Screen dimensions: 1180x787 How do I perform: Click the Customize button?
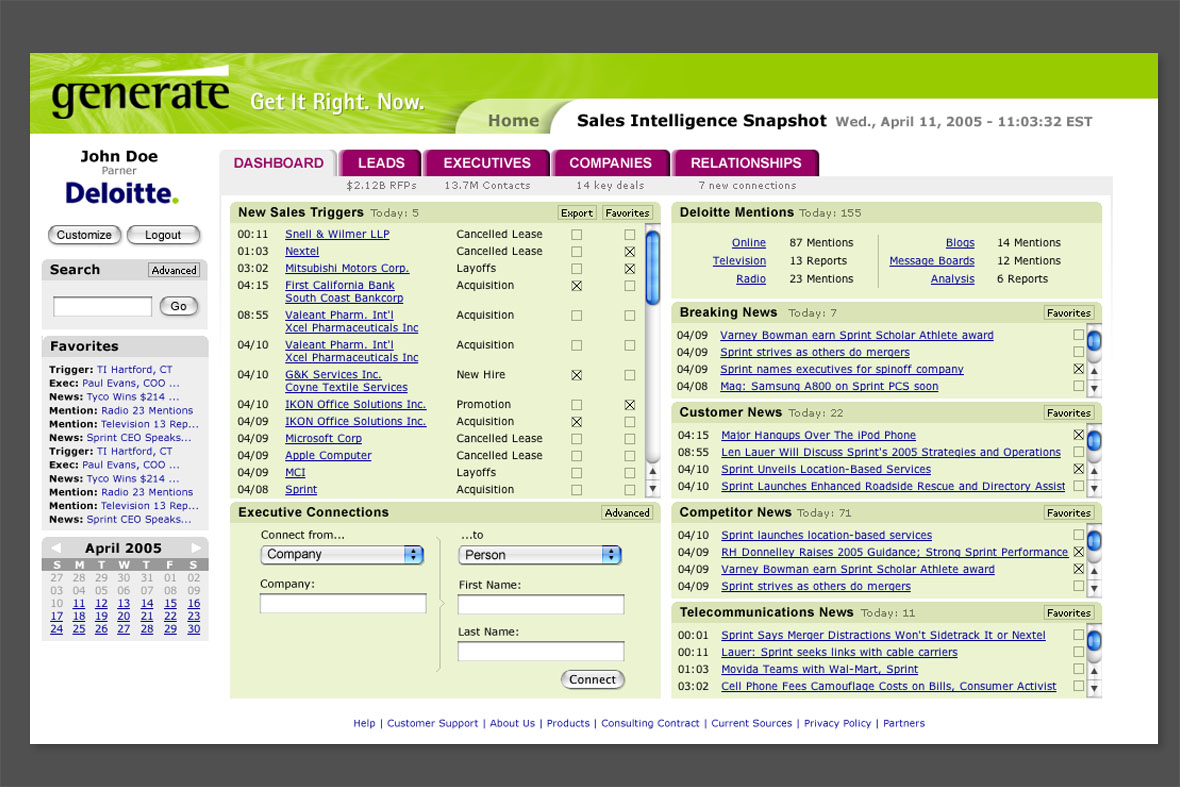(84, 235)
